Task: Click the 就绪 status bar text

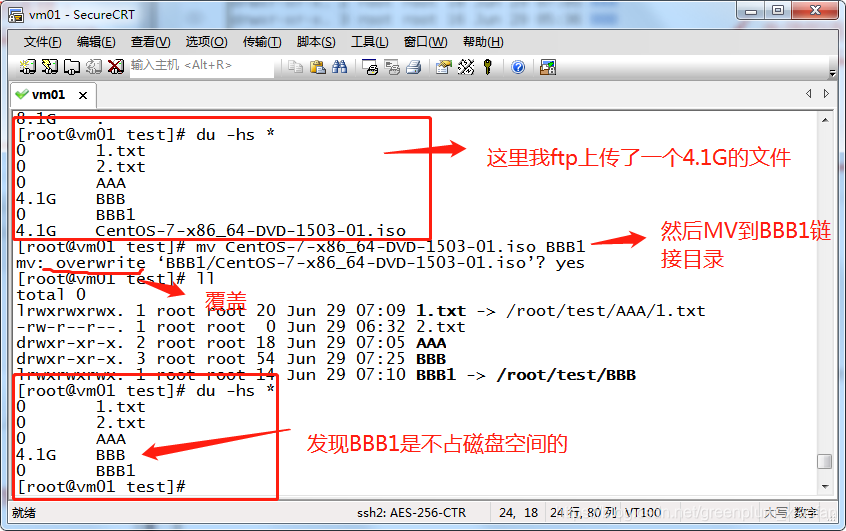Action: tap(24, 513)
